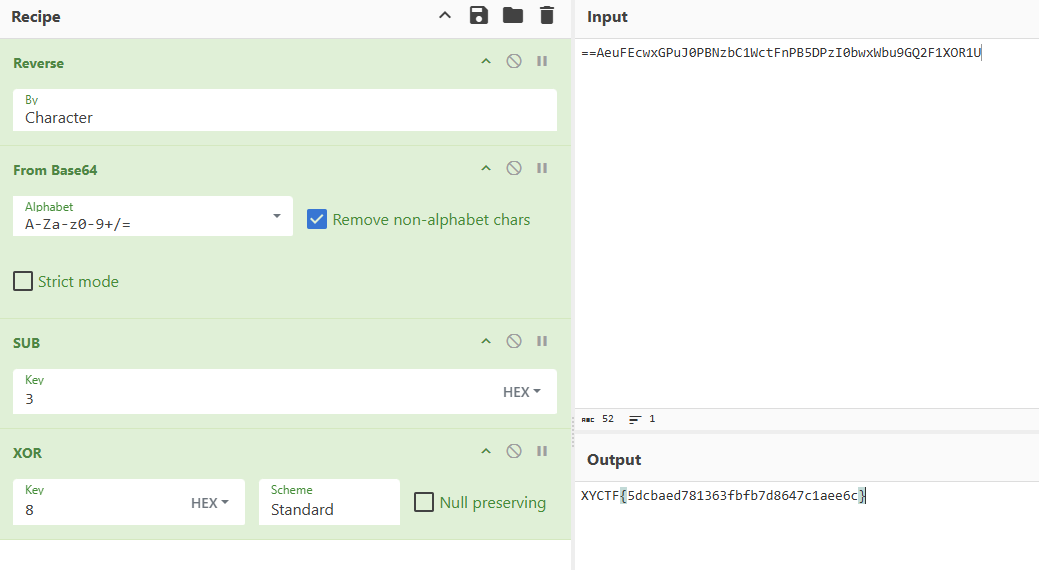Clear the recipe with the trash icon
This screenshot has width=1039, height=570.
[x=546, y=15]
